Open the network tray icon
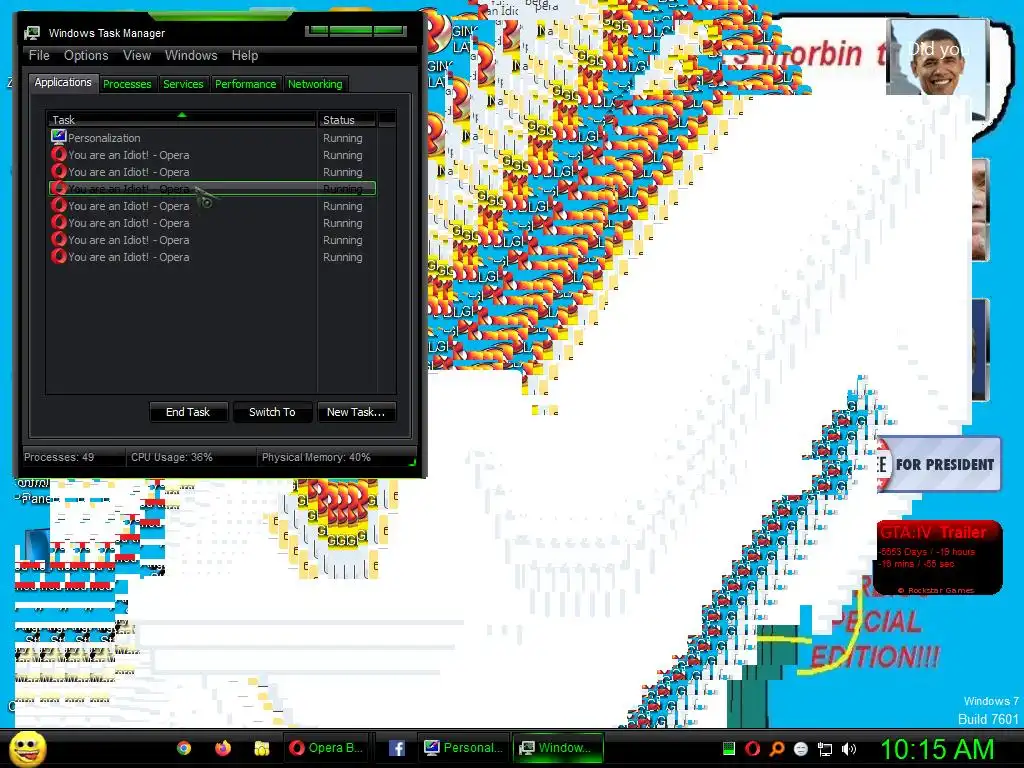 (825, 749)
